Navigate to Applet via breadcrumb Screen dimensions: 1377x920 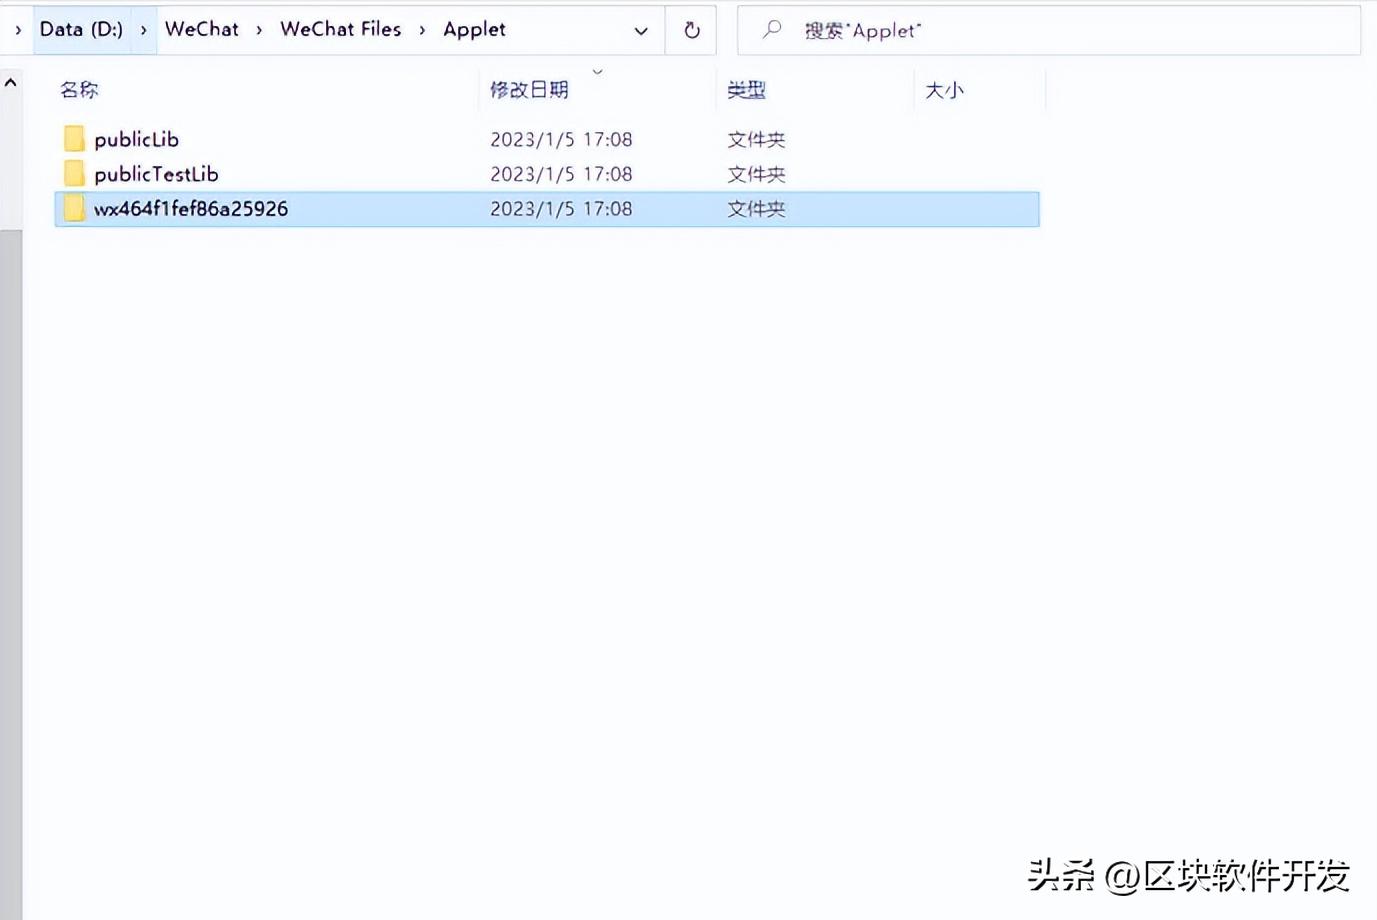point(474,29)
